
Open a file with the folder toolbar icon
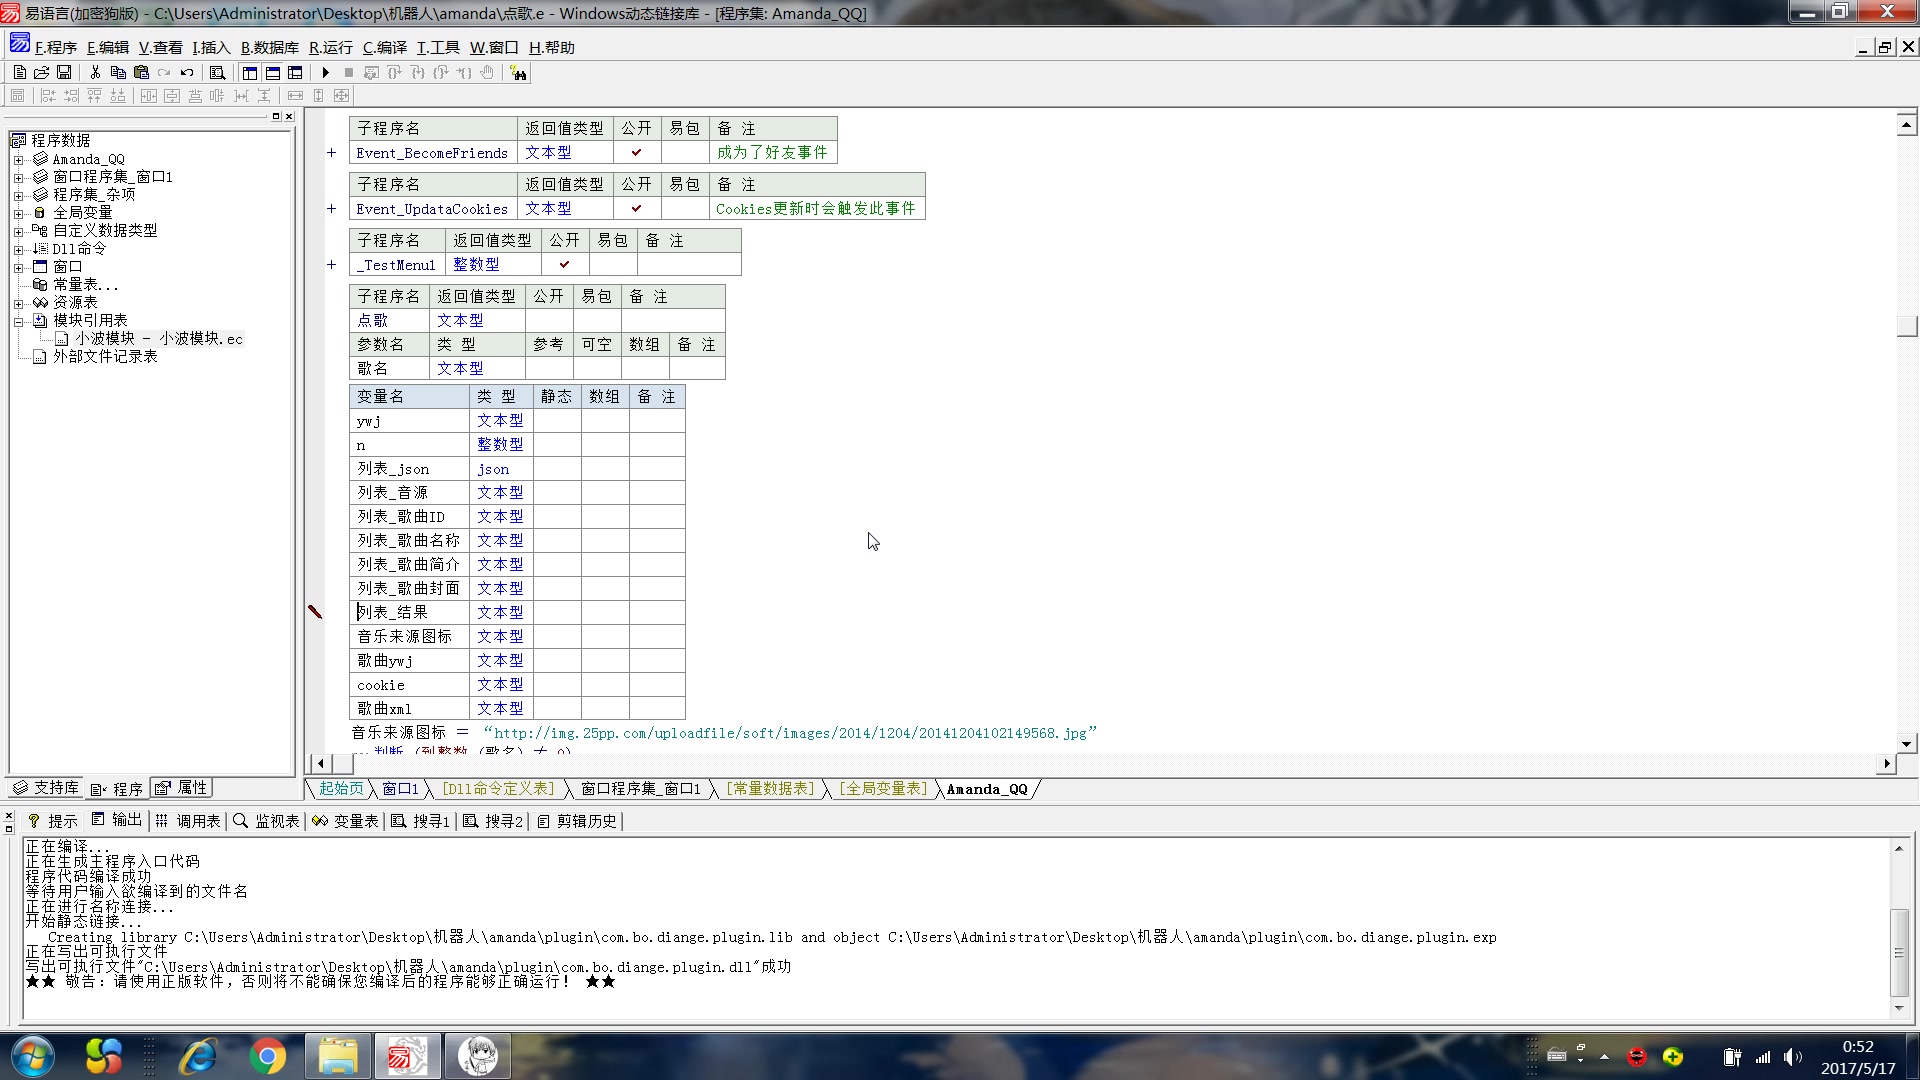click(42, 73)
